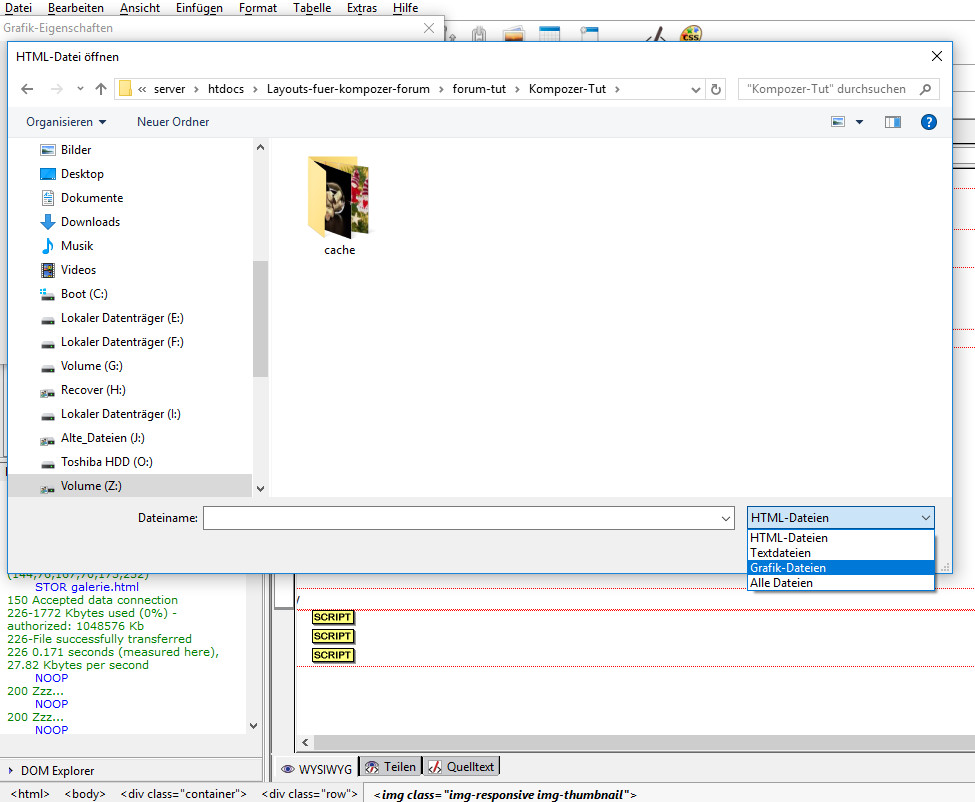
Task: Click the up one folder arrow
Action: click(100, 89)
